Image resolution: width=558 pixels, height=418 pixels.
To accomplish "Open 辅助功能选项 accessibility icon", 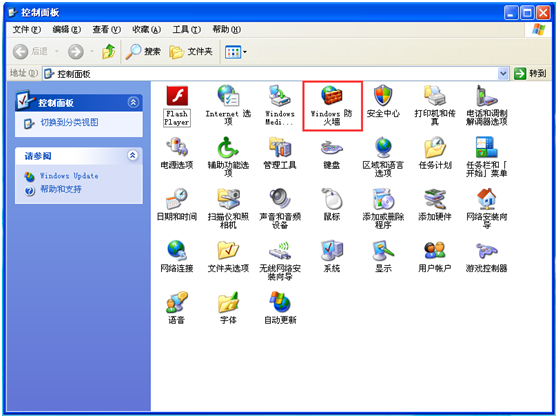I will point(228,157).
